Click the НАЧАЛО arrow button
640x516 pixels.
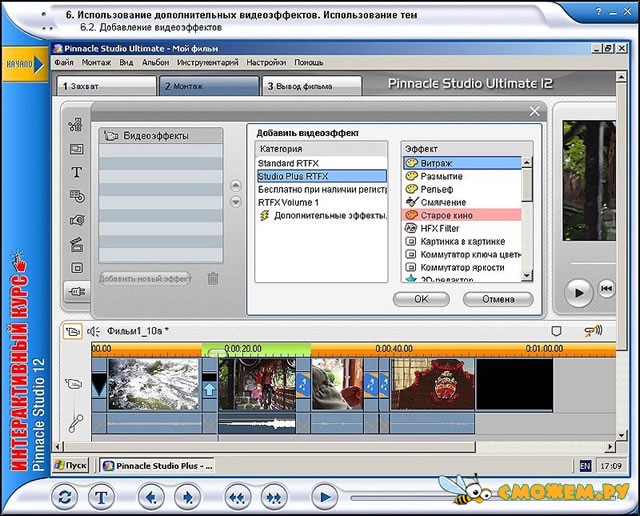(24, 64)
